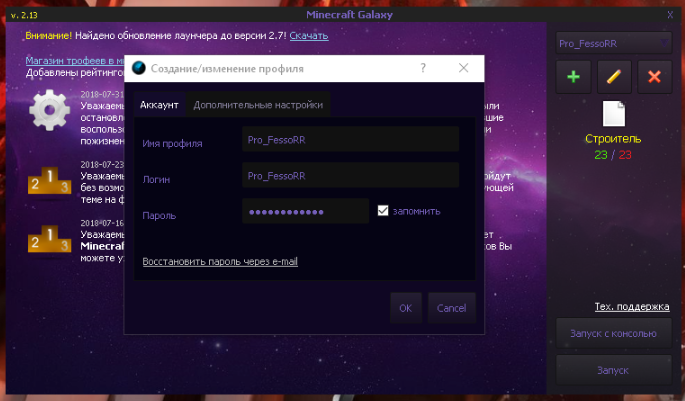Focus the Пароль password field

[305, 211]
